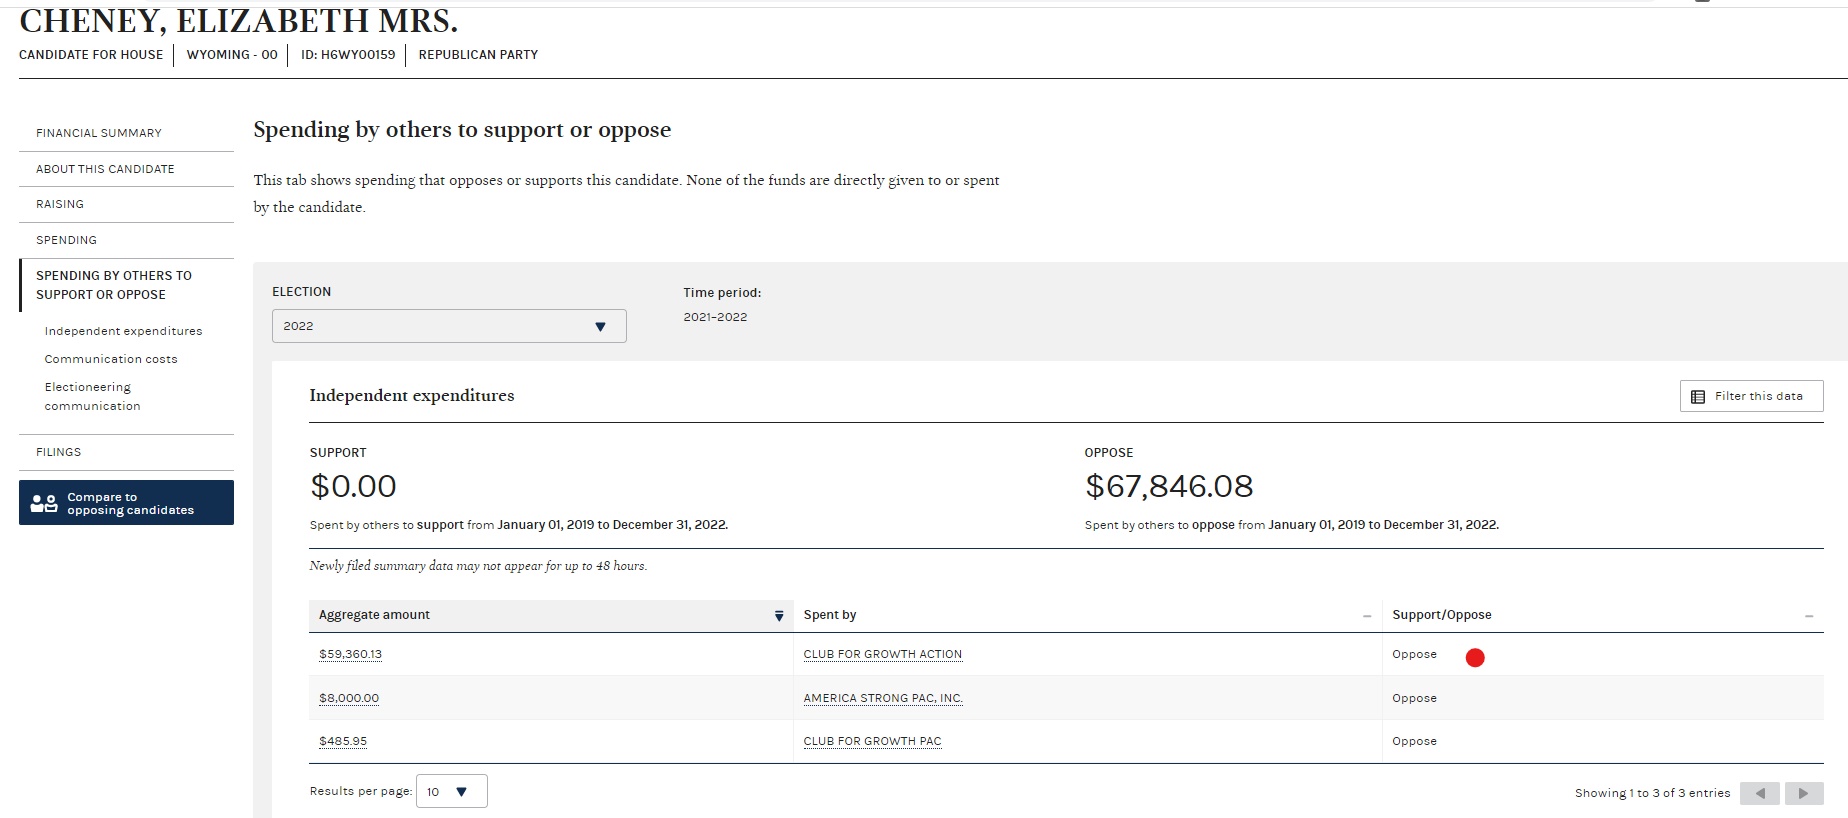Sort by the Support/Oppose column
Screen dimensions: 1848x818
click(1603, 615)
